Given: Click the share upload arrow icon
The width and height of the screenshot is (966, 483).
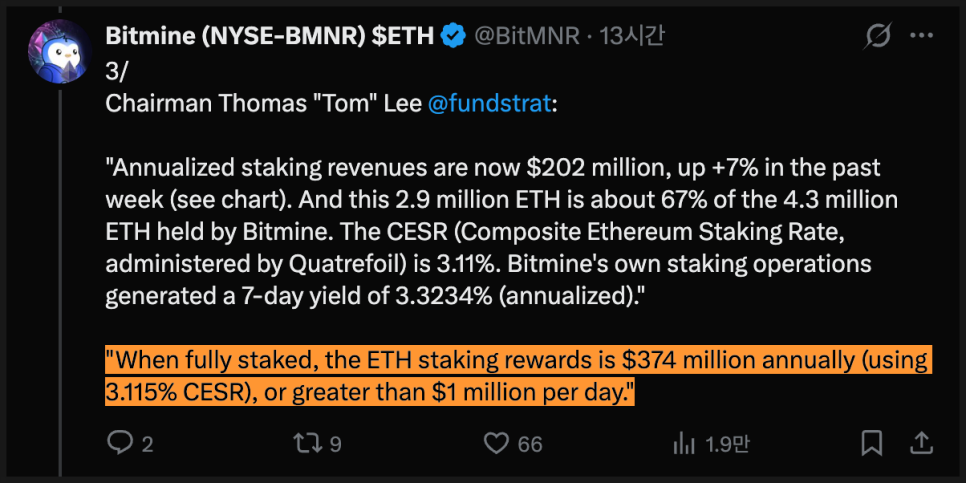Looking at the screenshot, I should (x=922, y=442).
